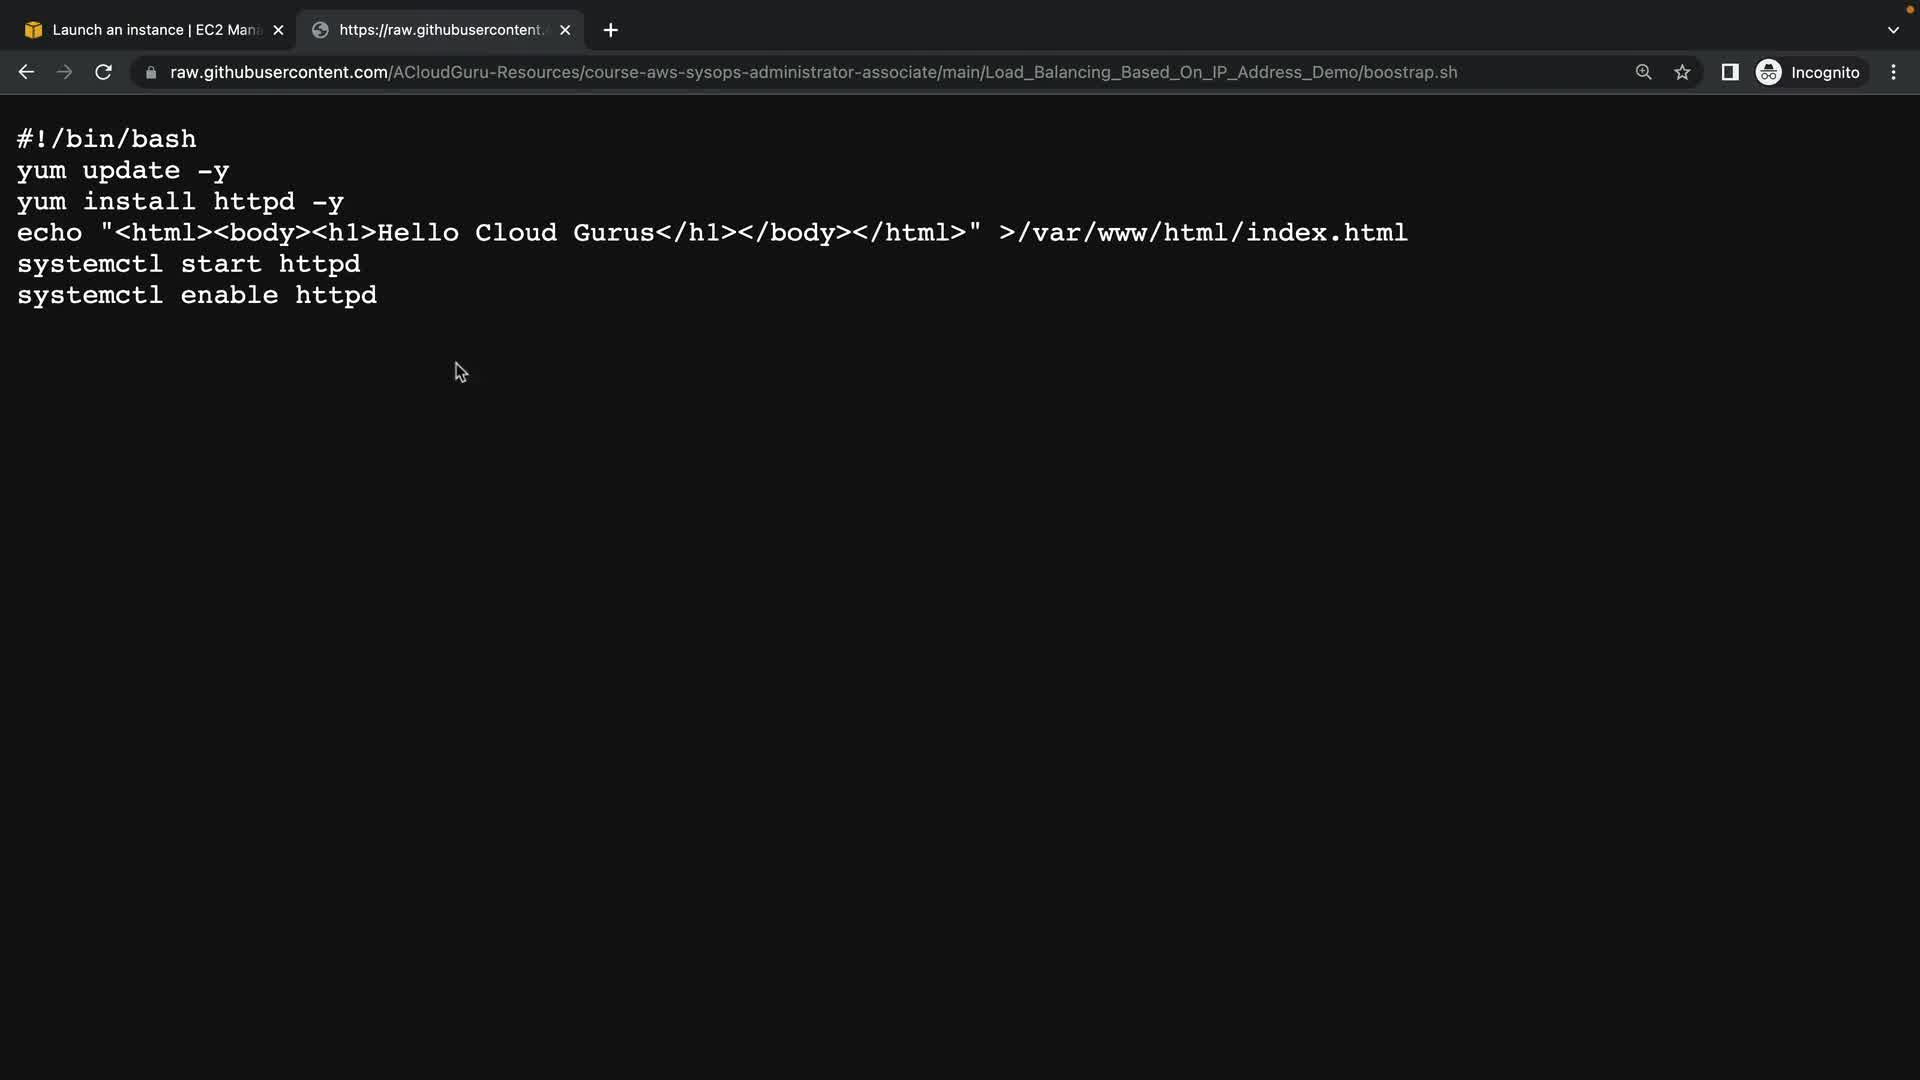
Task: Close the raw.githubusercontent tab
Action: pos(565,30)
